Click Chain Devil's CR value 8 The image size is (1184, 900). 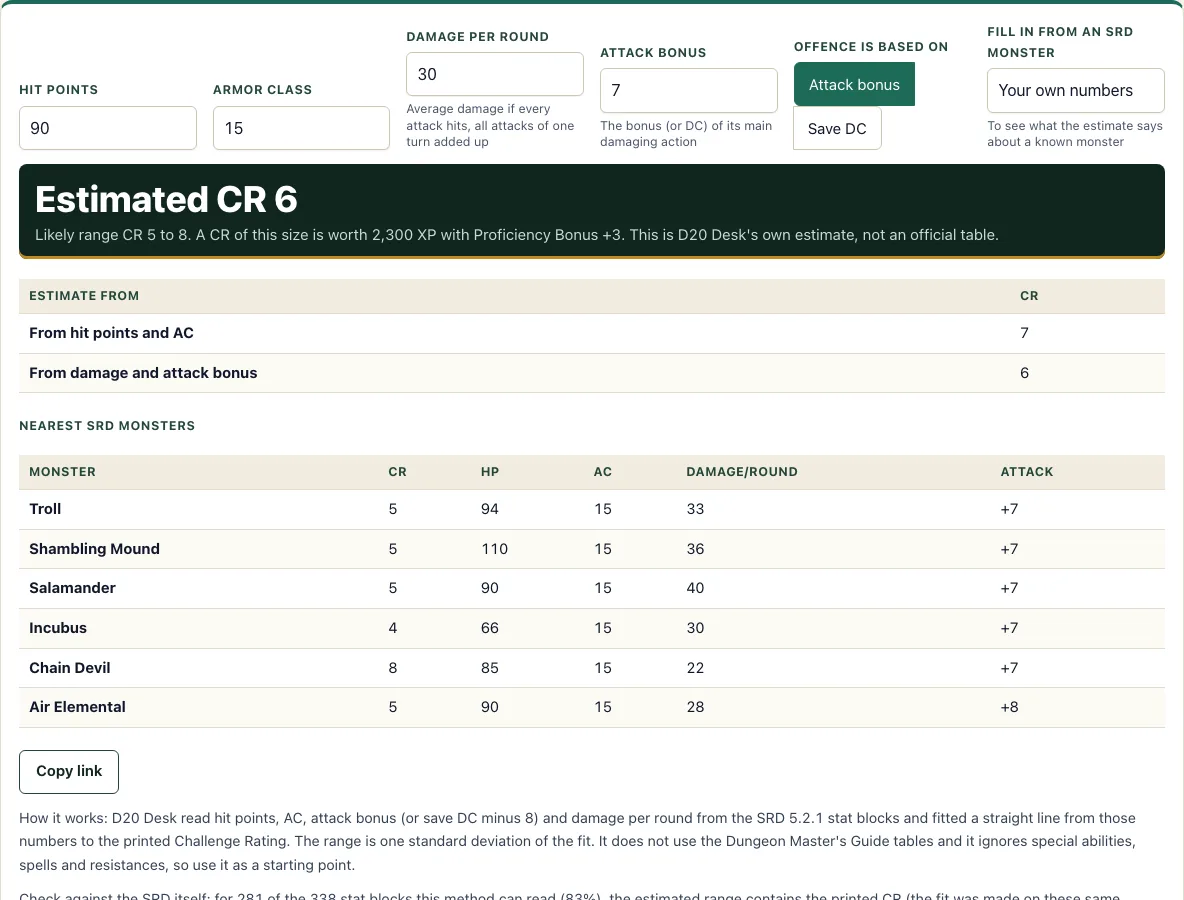pyautogui.click(x=393, y=668)
